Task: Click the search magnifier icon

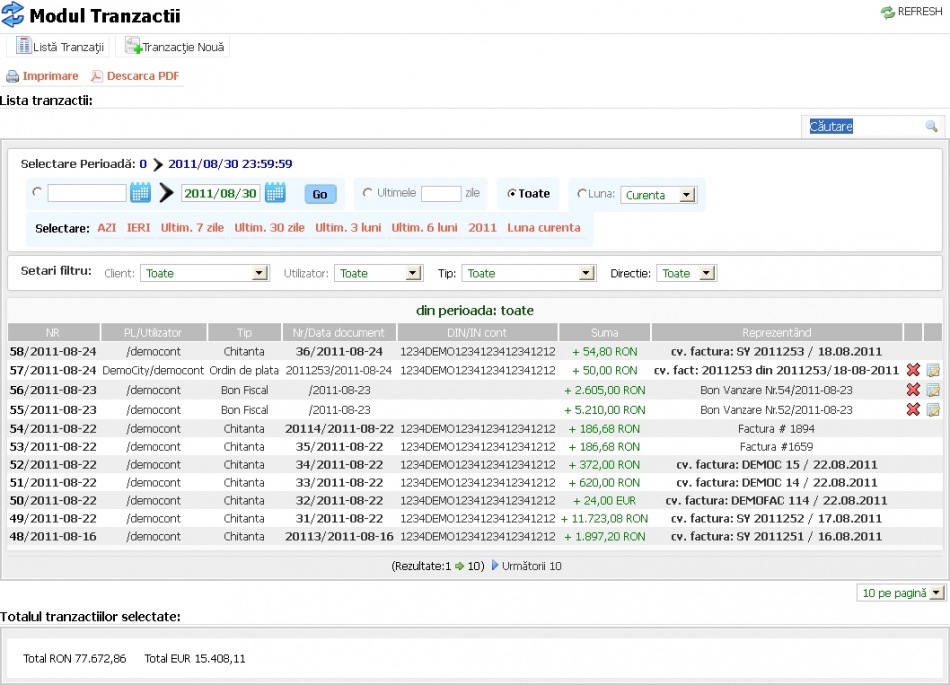Action: [x=931, y=126]
